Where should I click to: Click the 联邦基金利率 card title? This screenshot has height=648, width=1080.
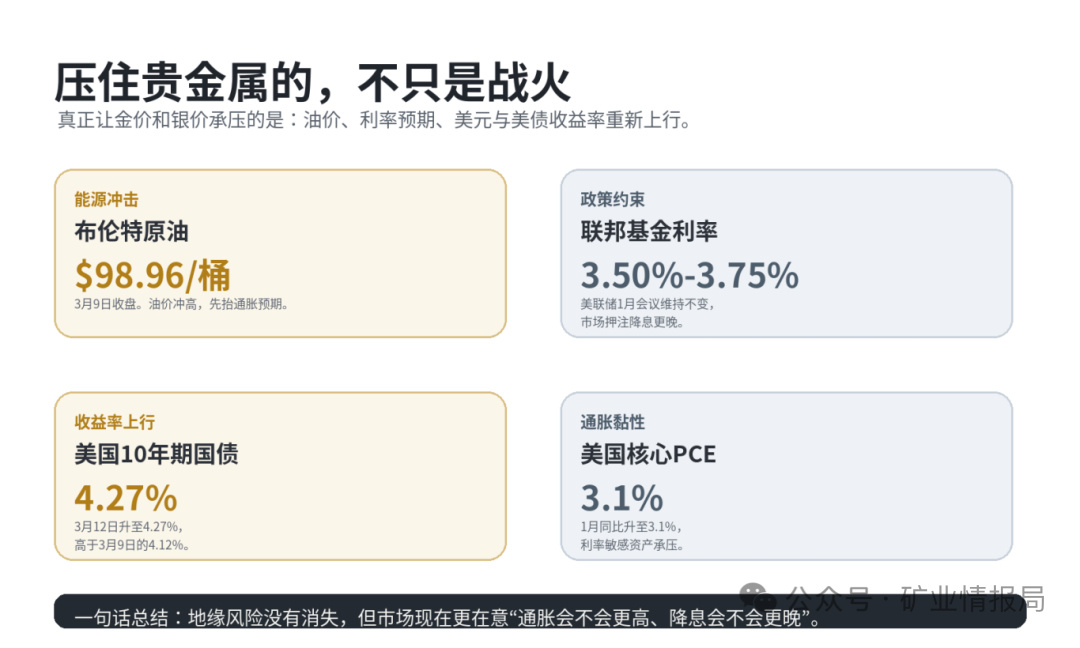649,231
